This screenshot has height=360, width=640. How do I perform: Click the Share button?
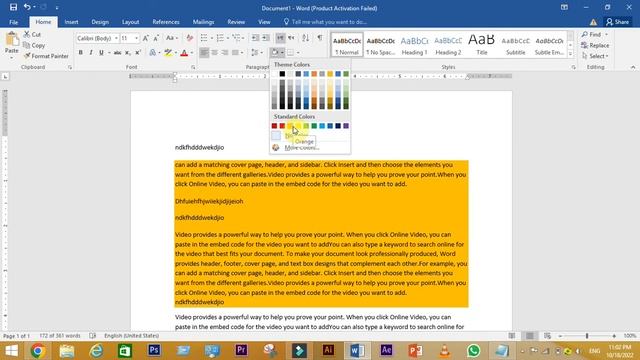618,22
